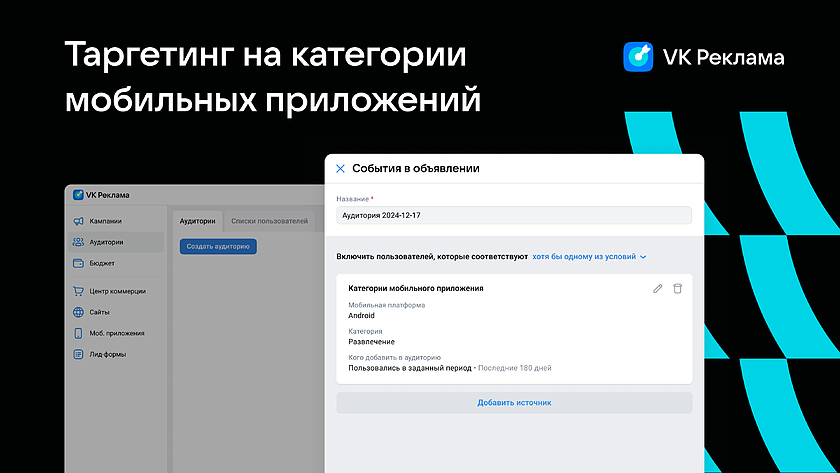Click the Лид-формы form icon
Screen dimensions: 840x473
point(78,354)
